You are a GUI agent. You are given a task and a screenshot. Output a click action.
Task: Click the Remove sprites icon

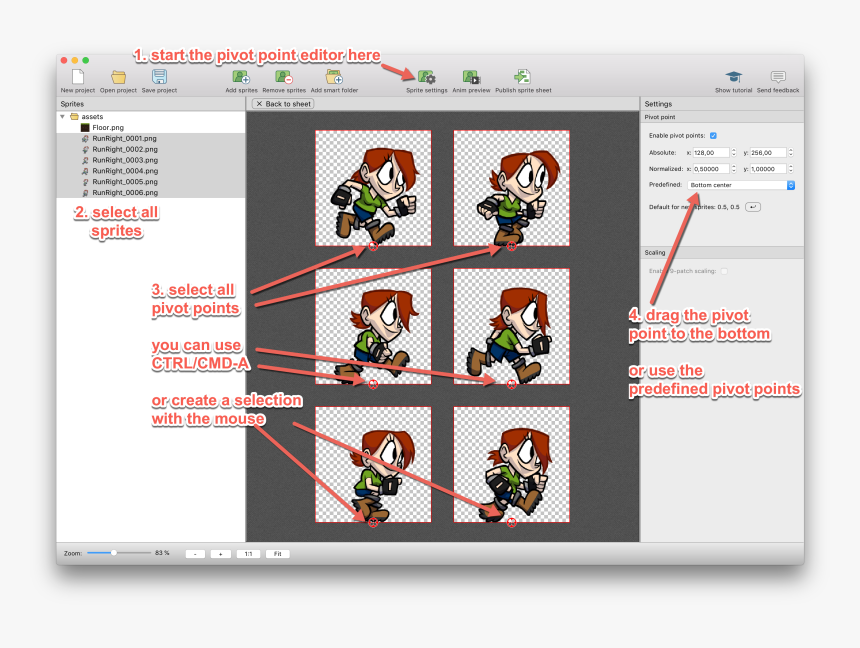tap(284, 77)
